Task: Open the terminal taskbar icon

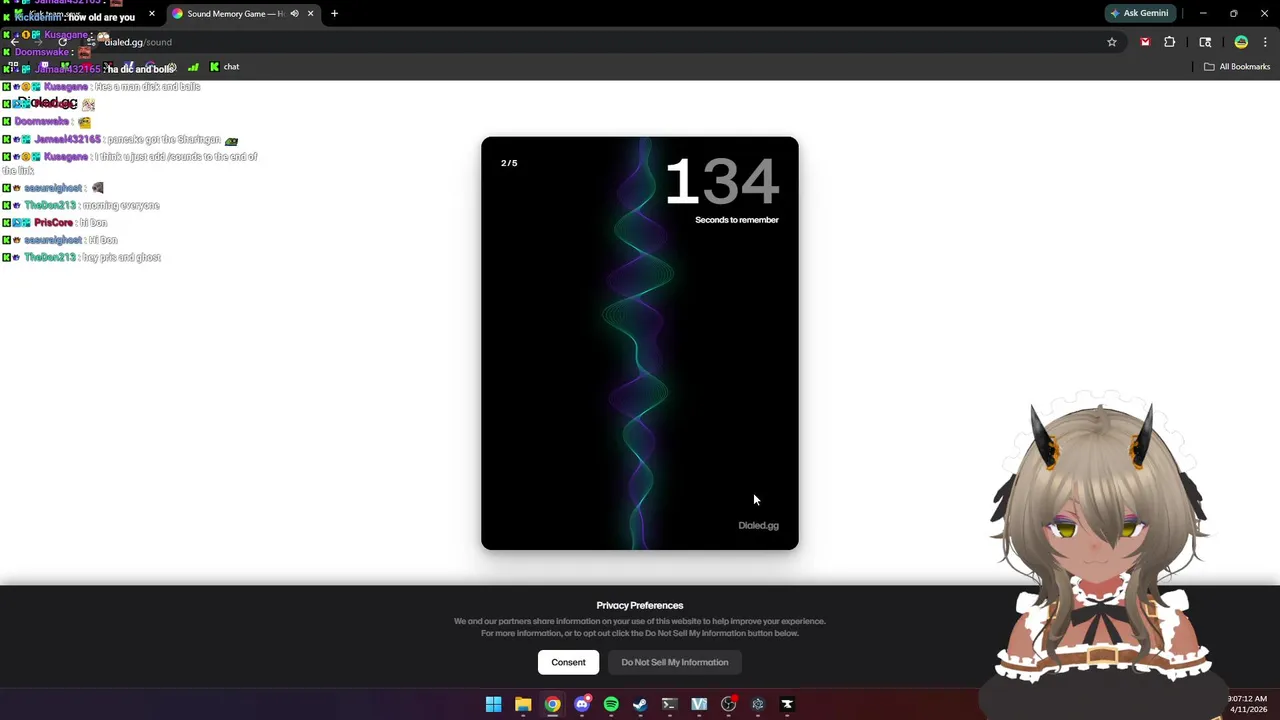Action: [670, 704]
